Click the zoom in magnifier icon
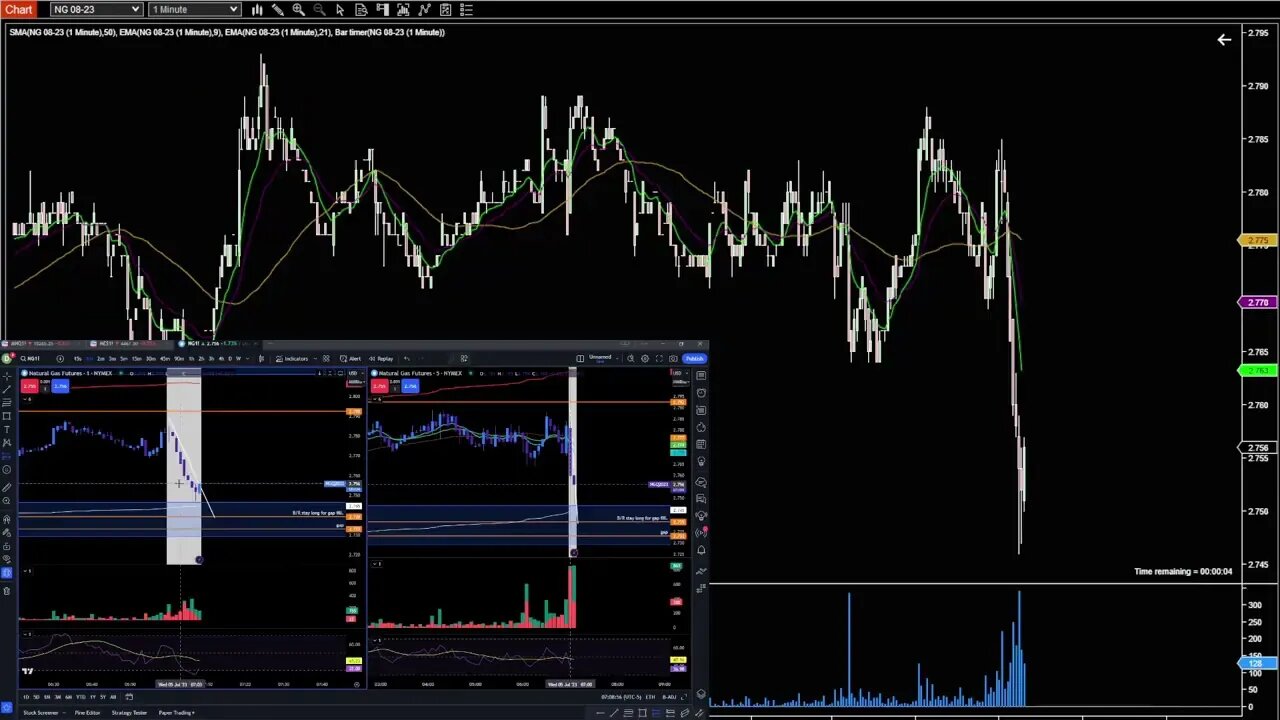This screenshot has width=1280, height=720. pyautogui.click(x=298, y=9)
